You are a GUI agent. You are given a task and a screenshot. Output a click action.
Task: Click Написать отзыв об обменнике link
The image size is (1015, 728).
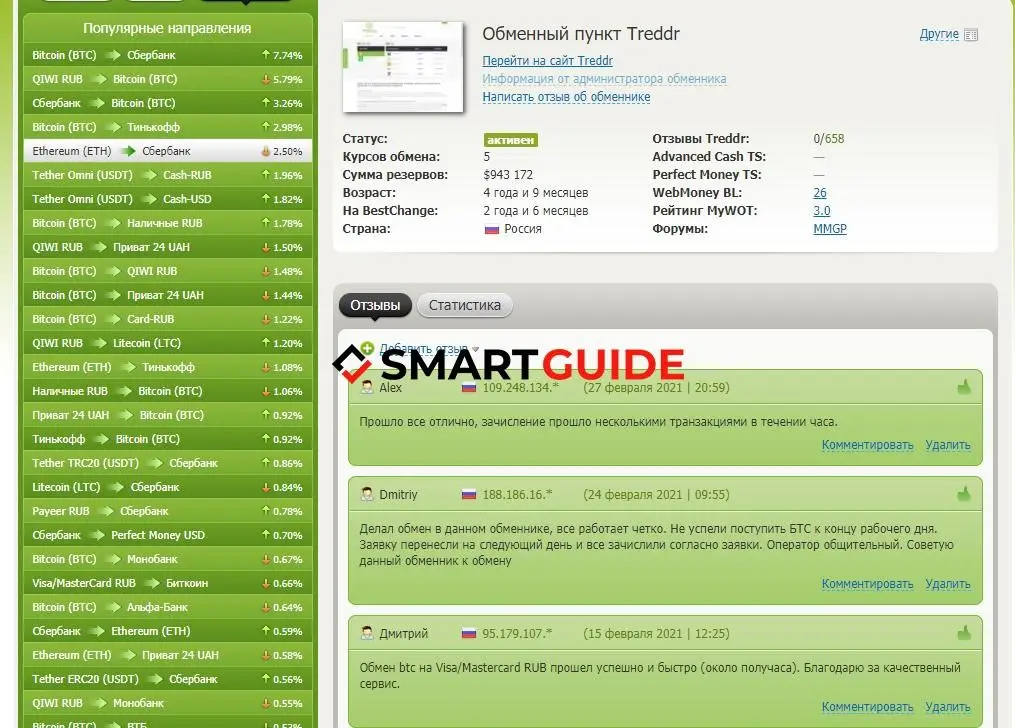pos(566,97)
